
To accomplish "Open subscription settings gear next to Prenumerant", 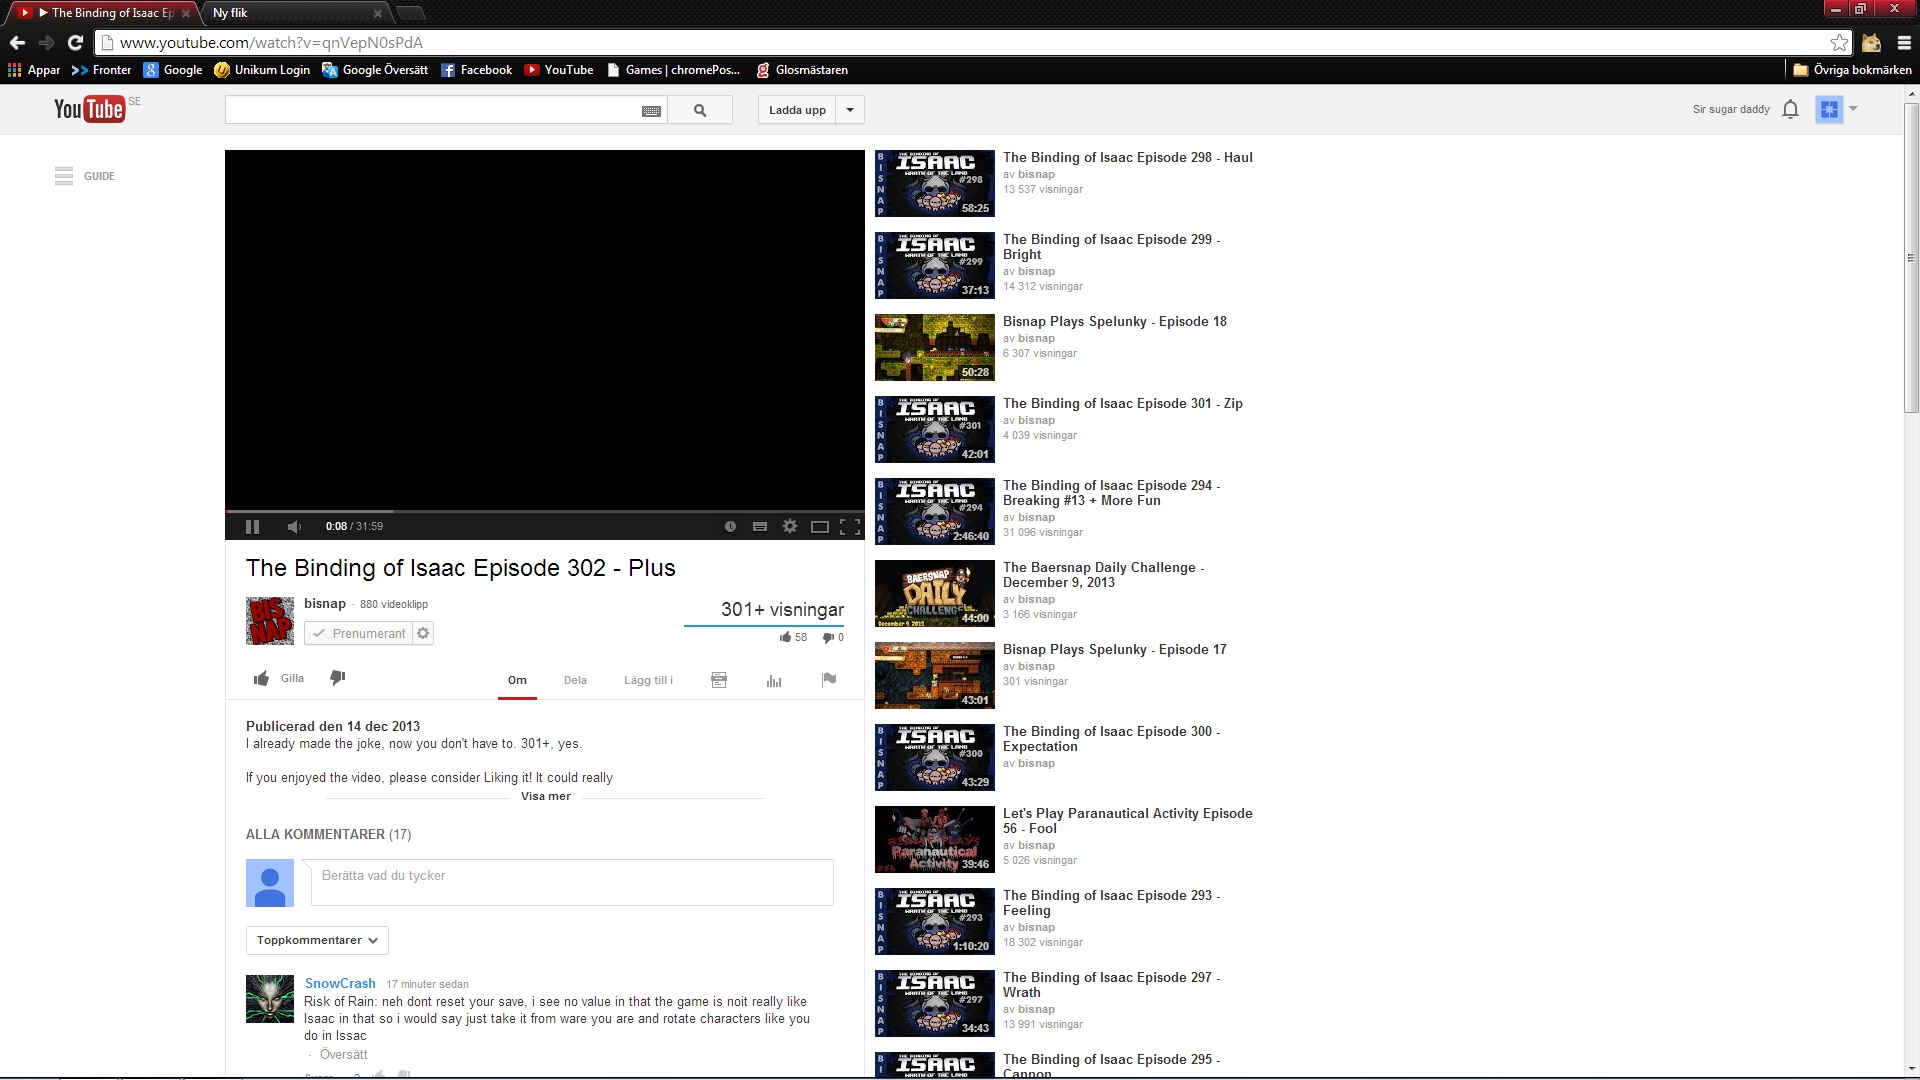I will [x=423, y=634].
